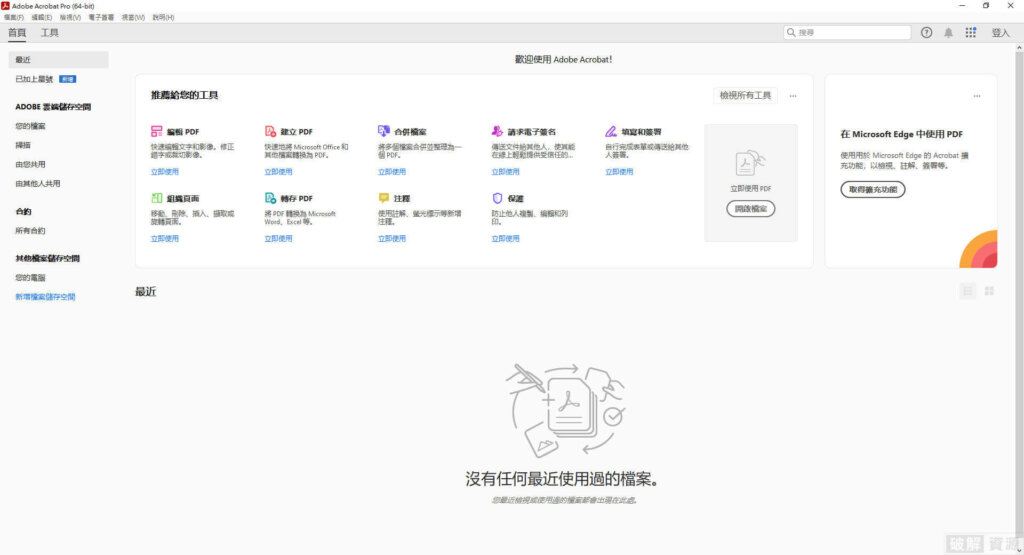Open the 電子簽署 menu

point(101,18)
